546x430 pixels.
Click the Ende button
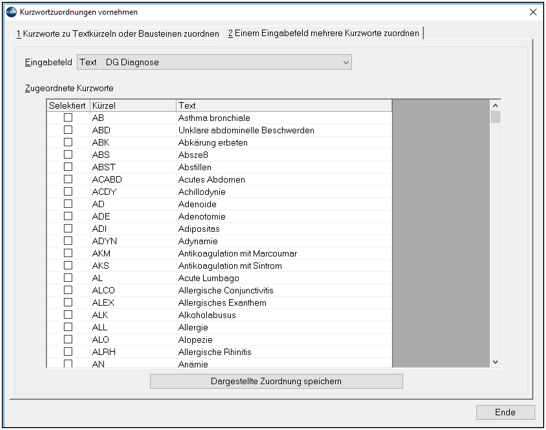(505, 412)
